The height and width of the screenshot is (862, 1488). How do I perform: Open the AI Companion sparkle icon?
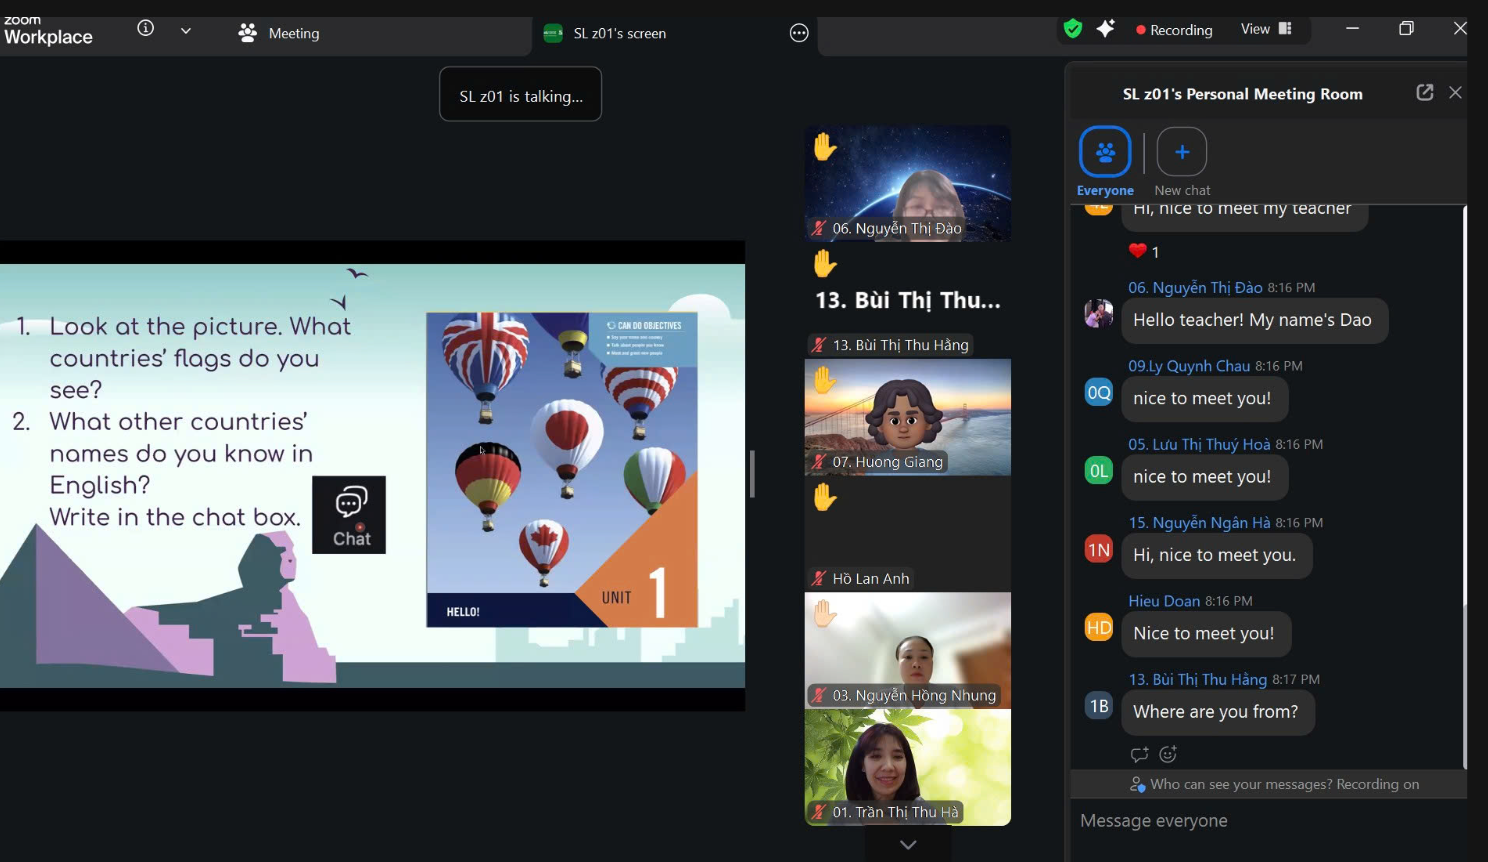1105,29
